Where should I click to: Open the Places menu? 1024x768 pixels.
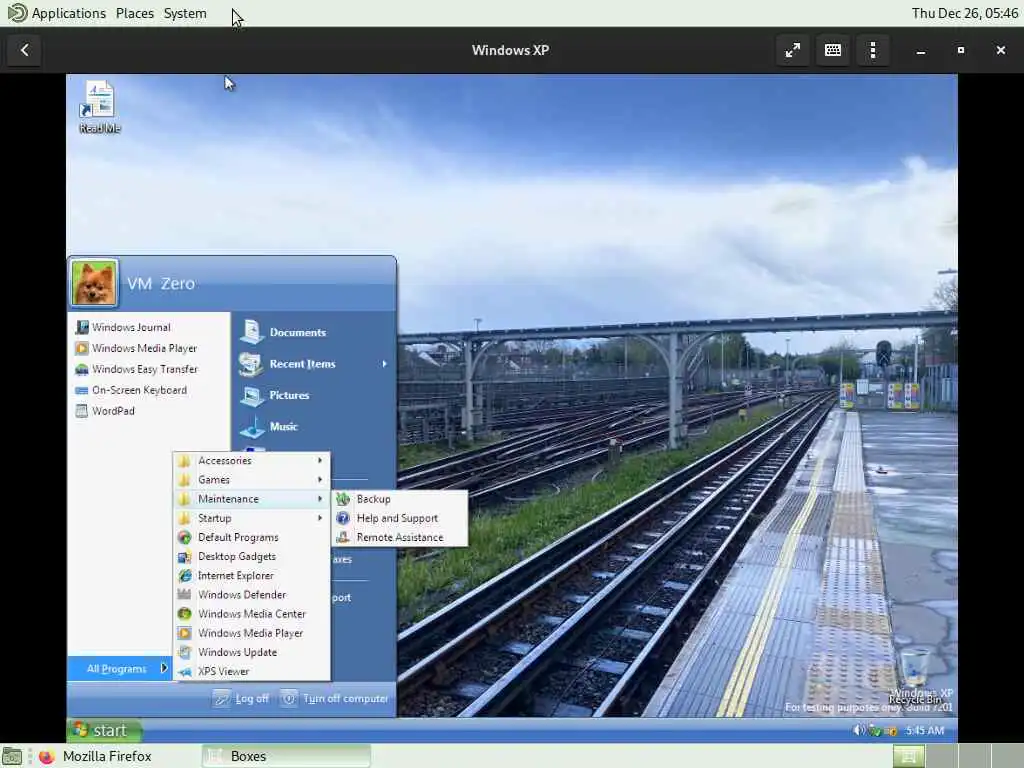tap(135, 13)
